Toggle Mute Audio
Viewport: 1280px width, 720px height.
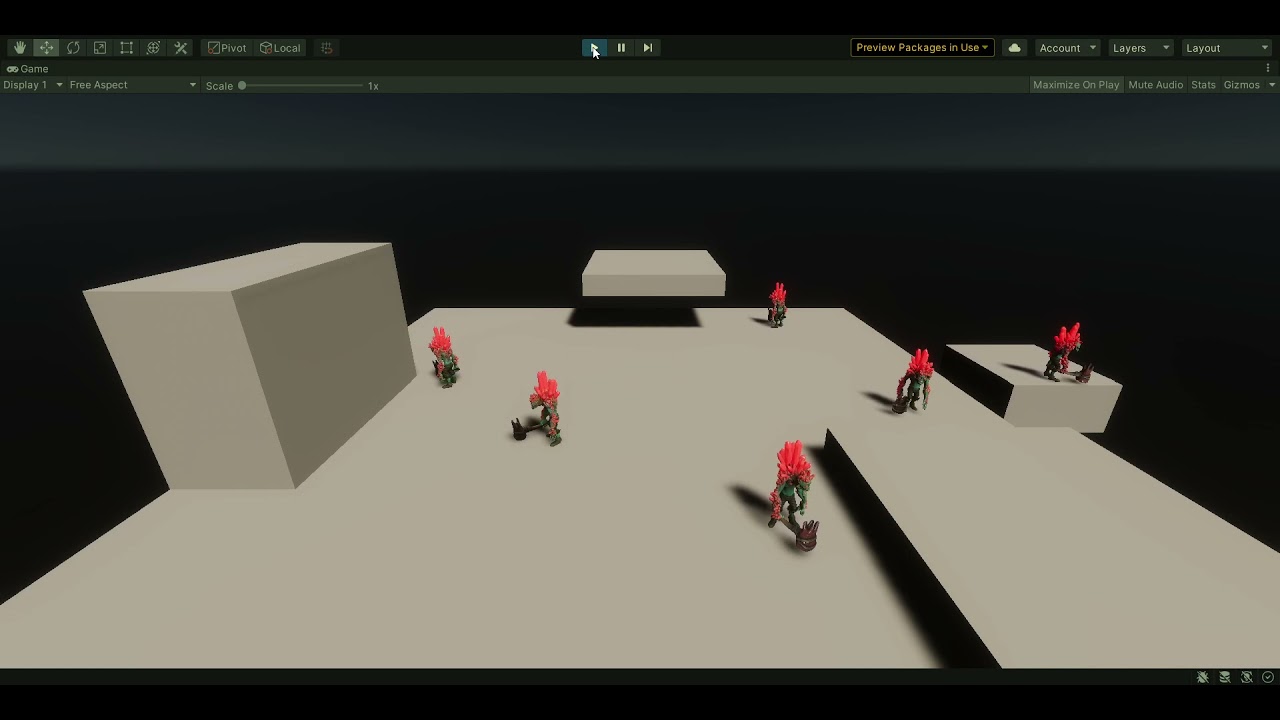click(x=1155, y=85)
